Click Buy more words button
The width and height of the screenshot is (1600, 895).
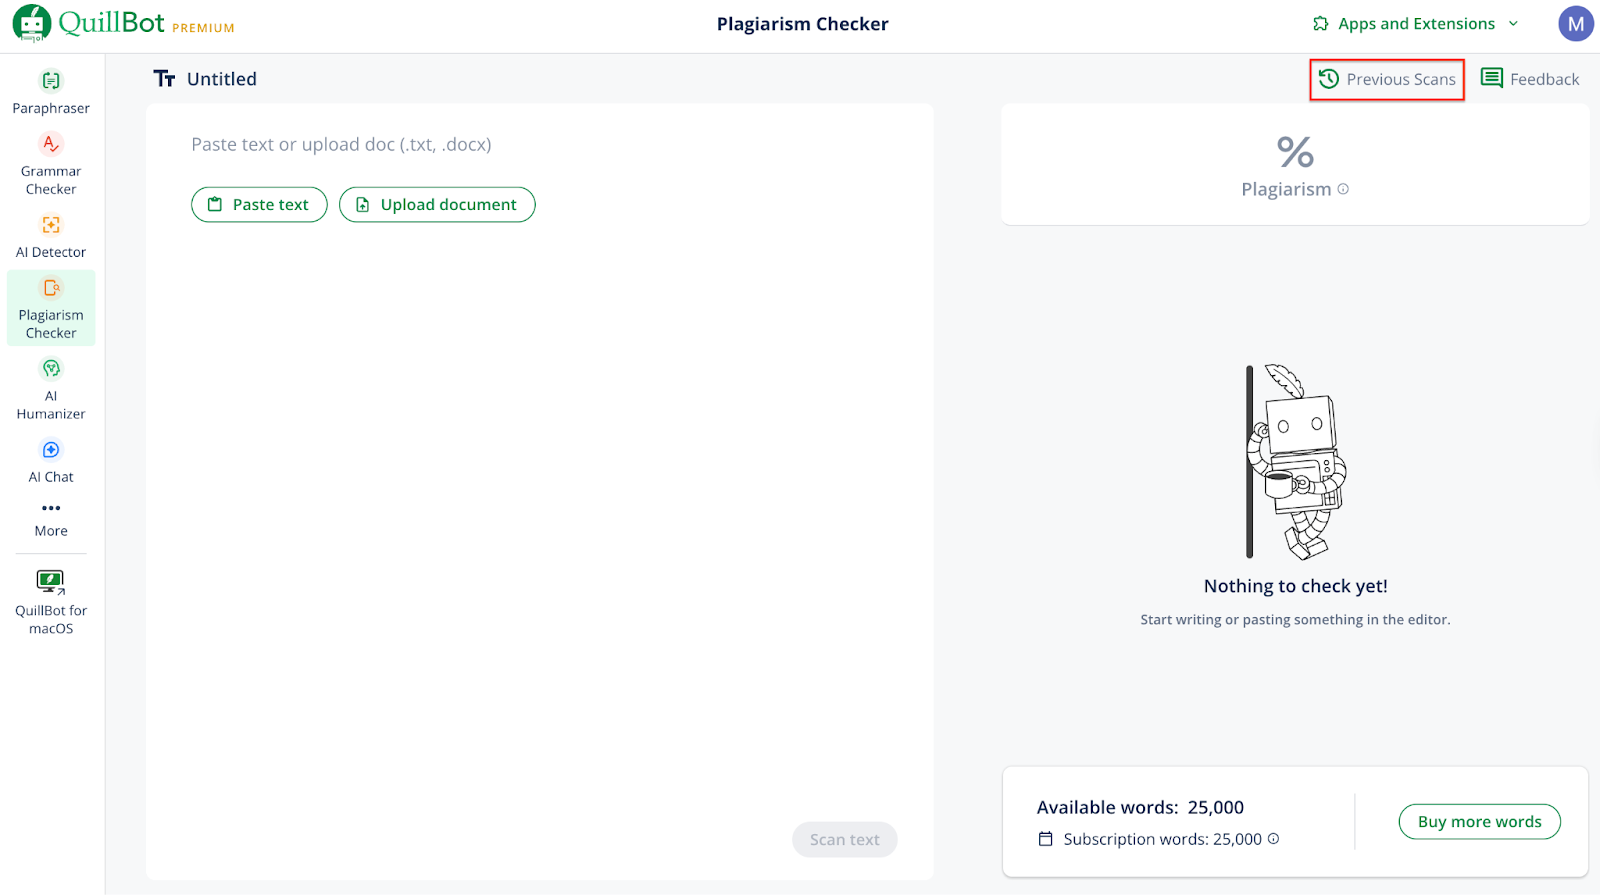(x=1479, y=822)
